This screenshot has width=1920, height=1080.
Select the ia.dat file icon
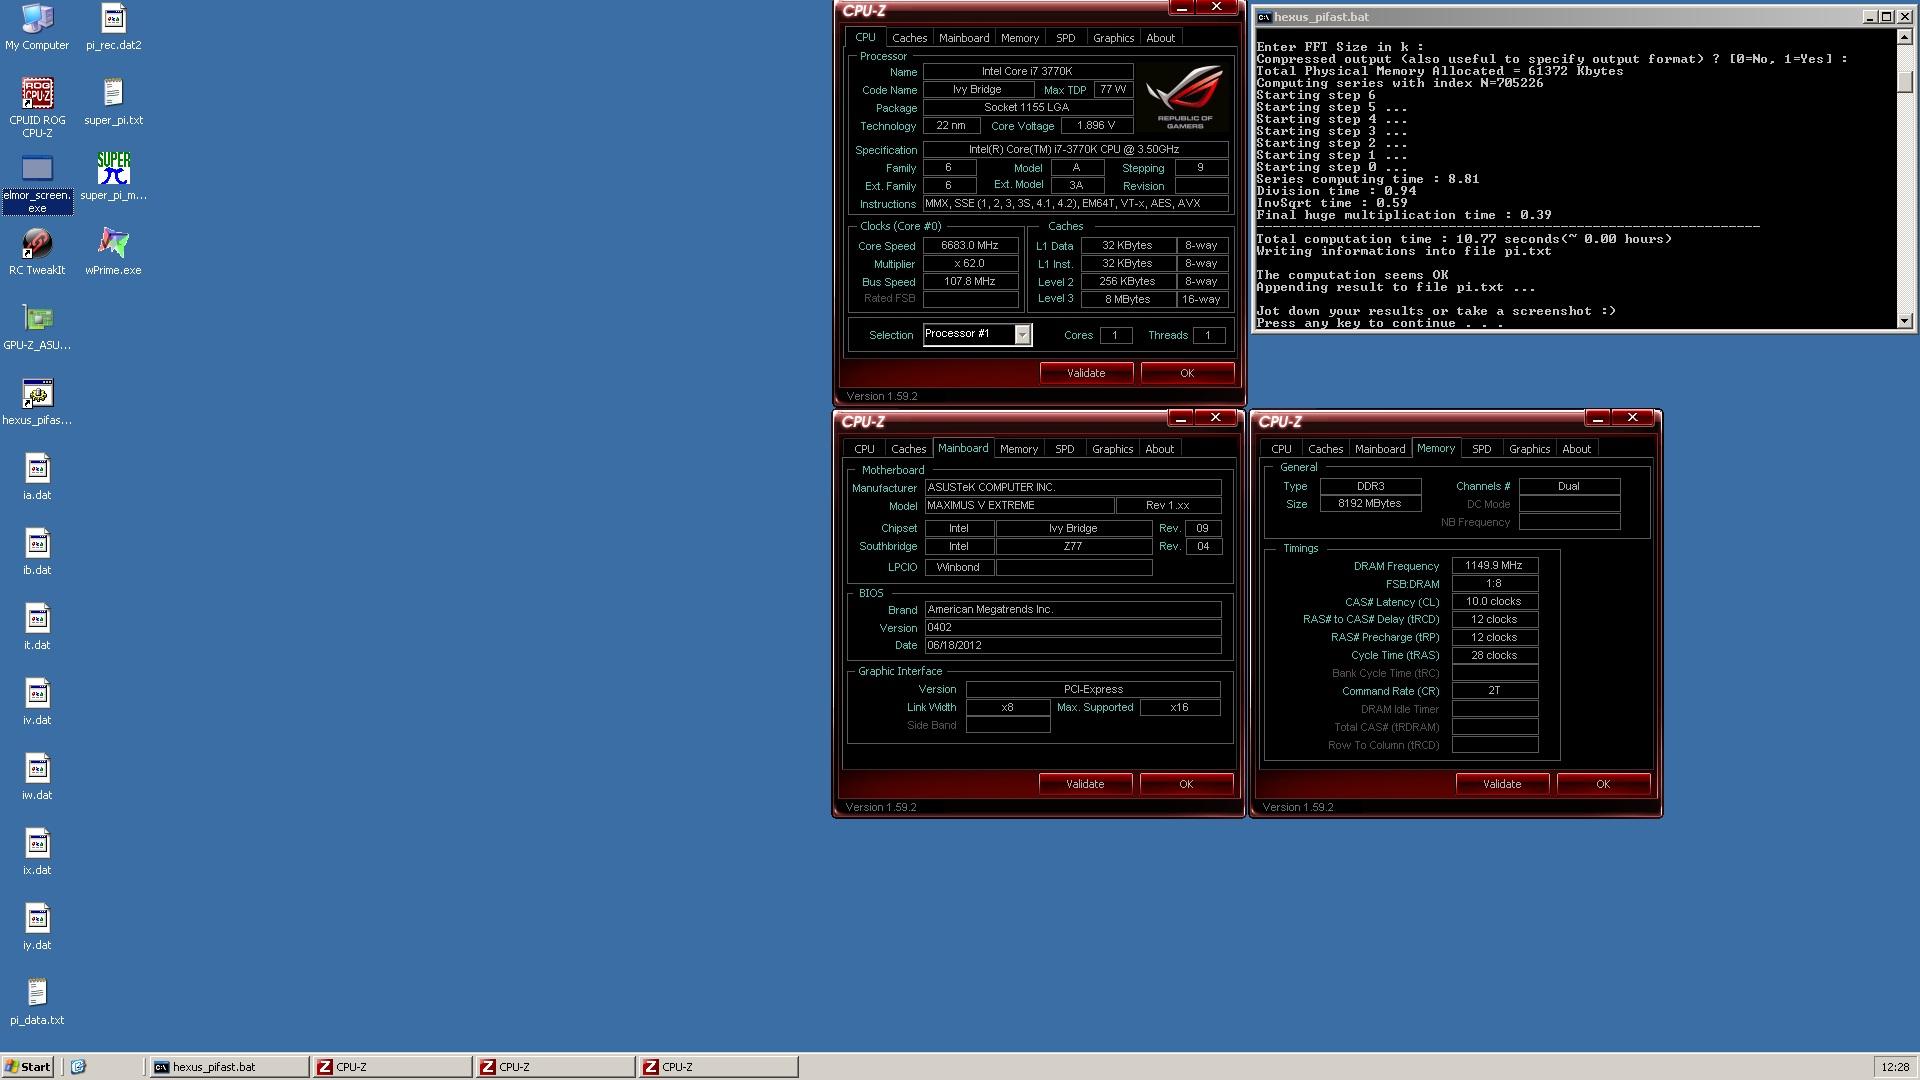(37, 477)
